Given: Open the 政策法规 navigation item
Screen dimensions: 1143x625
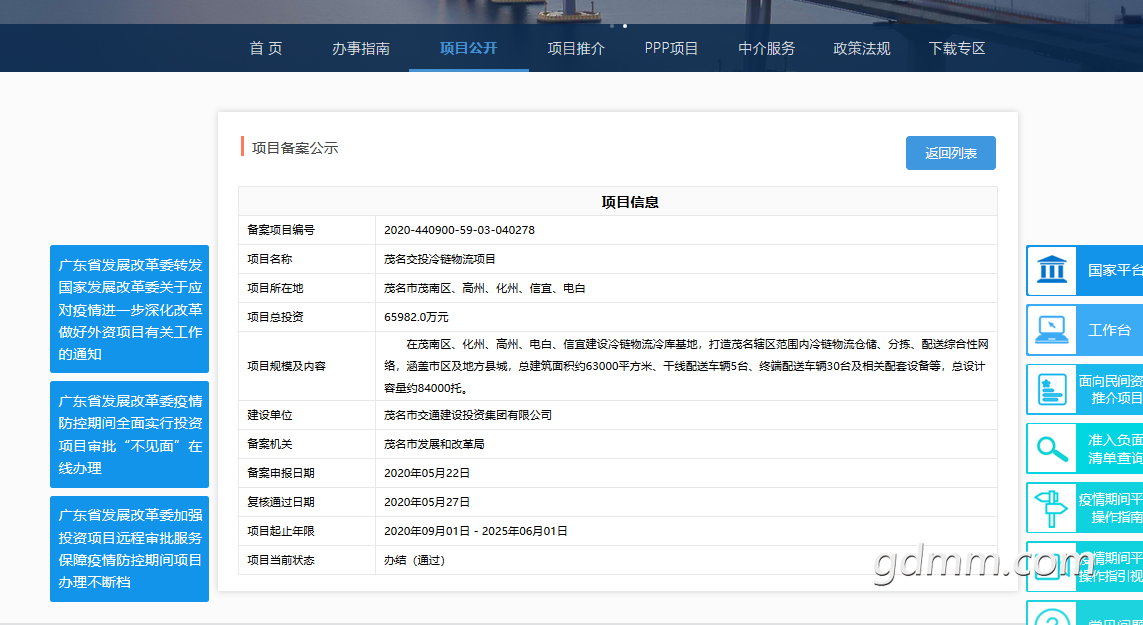Looking at the screenshot, I should (x=862, y=48).
